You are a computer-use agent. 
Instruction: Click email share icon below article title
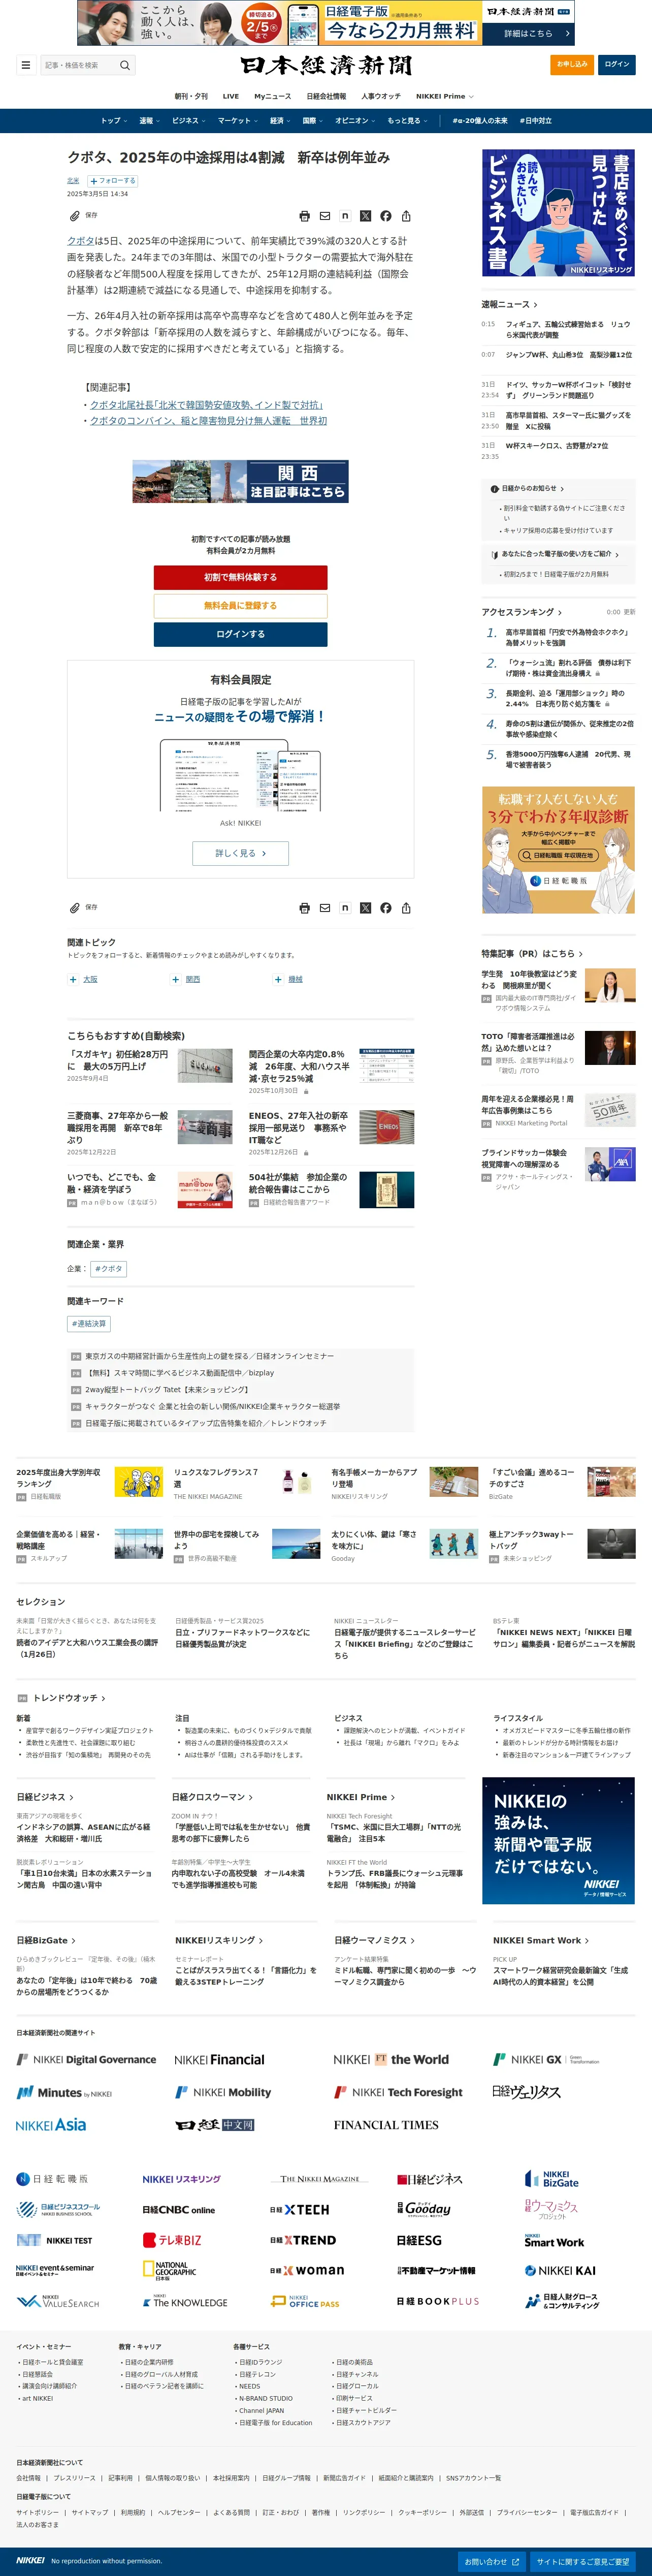point(325,216)
